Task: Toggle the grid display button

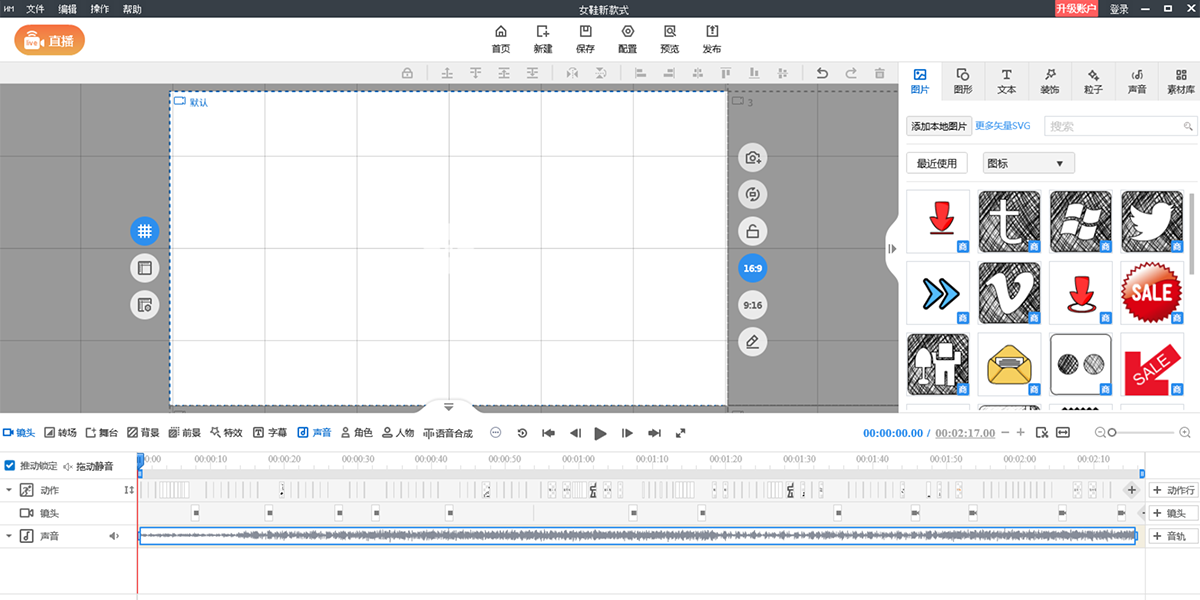Action: coord(145,231)
